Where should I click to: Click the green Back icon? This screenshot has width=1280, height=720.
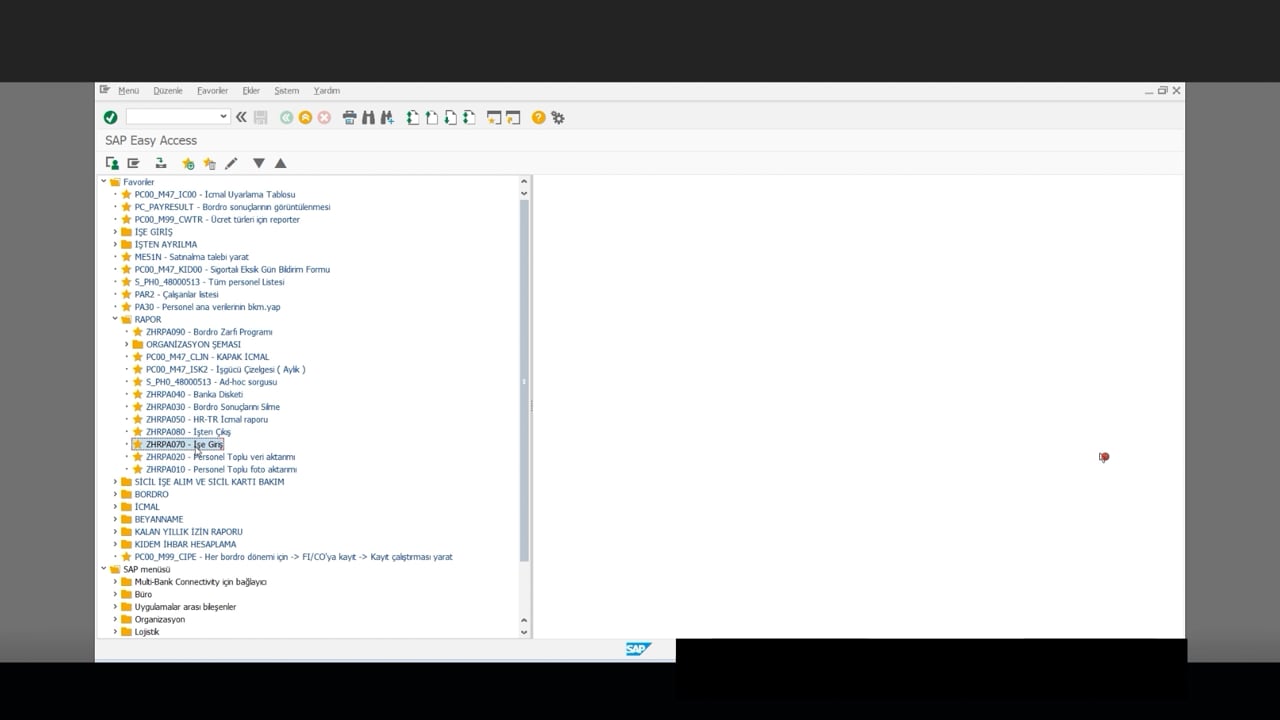[287, 117]
